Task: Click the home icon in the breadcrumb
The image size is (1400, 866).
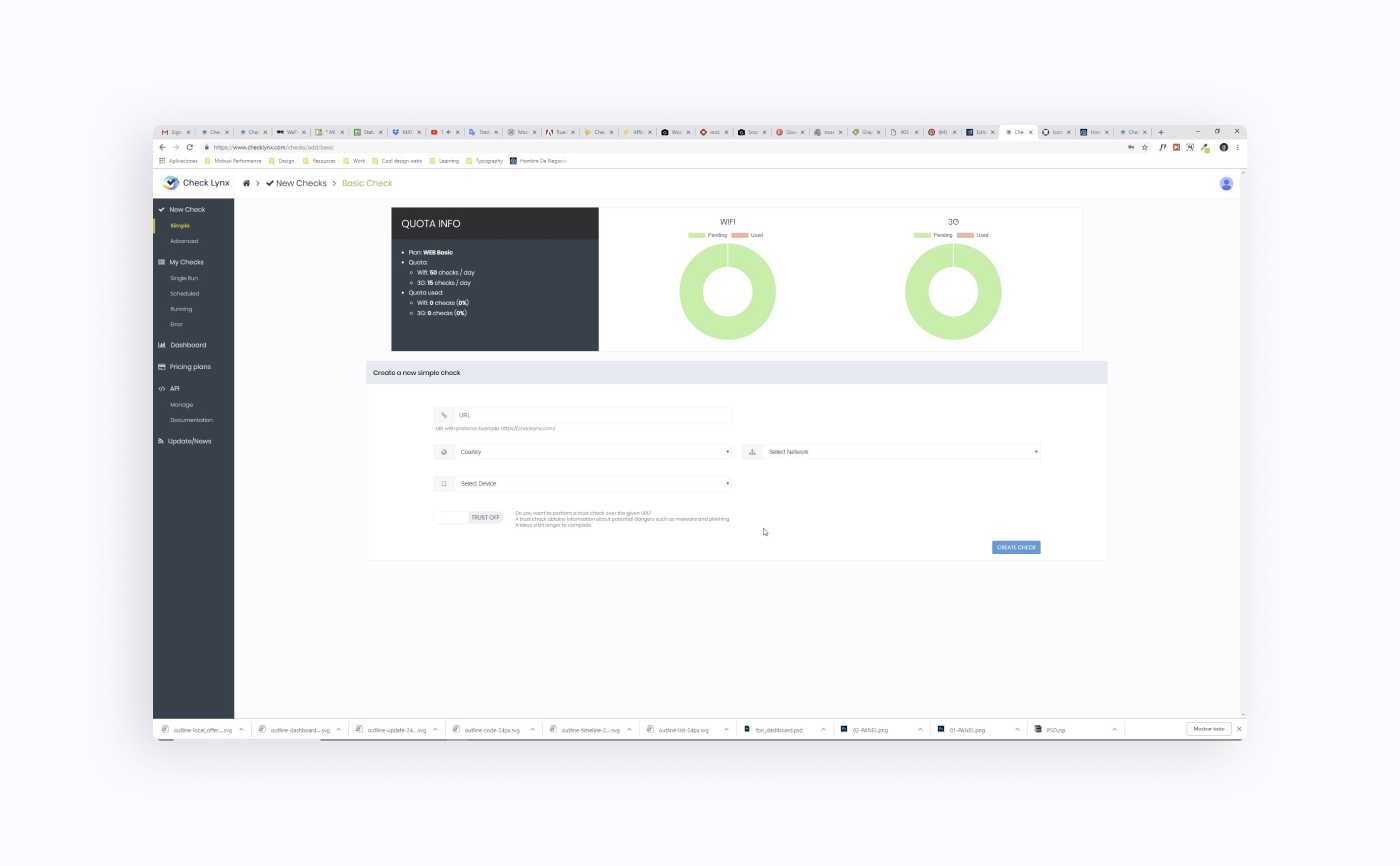Action: (x=246, y=183)
